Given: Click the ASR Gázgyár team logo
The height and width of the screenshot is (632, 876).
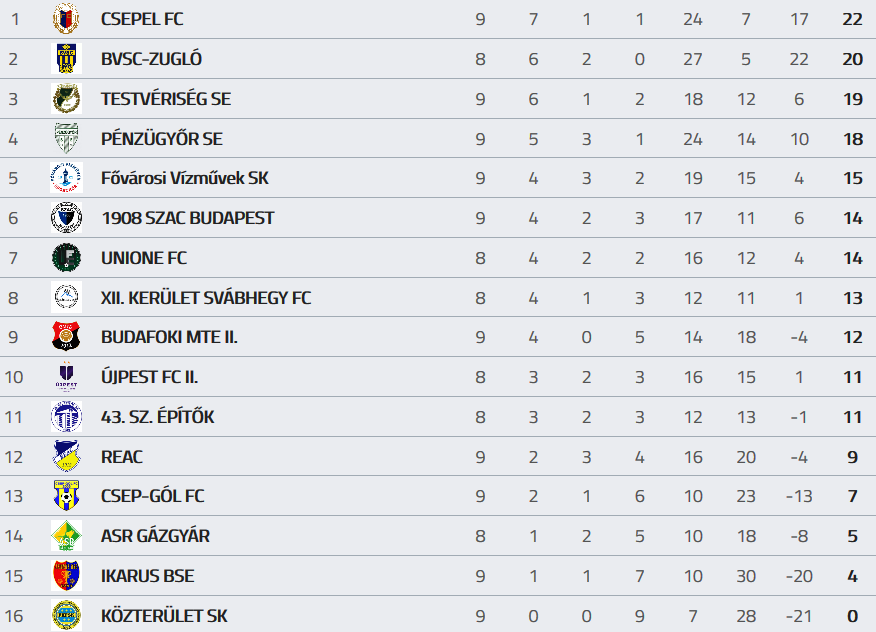Looking at the screenshot, I should tap(66, 536).
